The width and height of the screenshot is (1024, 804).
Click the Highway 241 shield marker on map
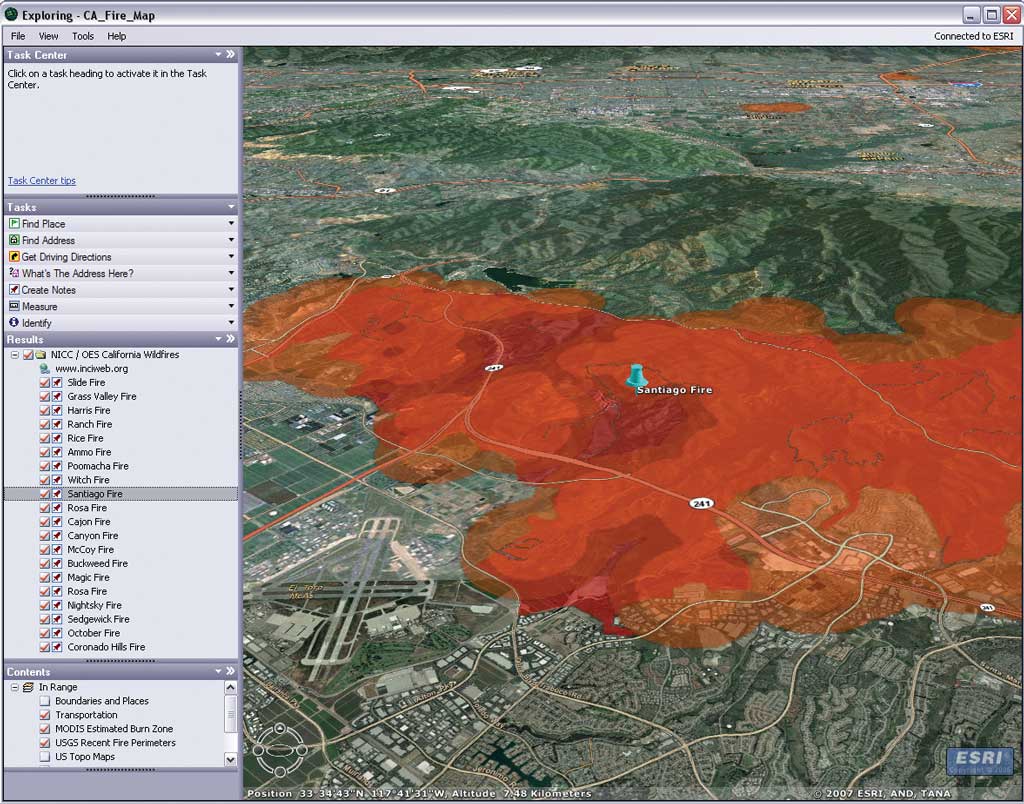pos(702,503)
